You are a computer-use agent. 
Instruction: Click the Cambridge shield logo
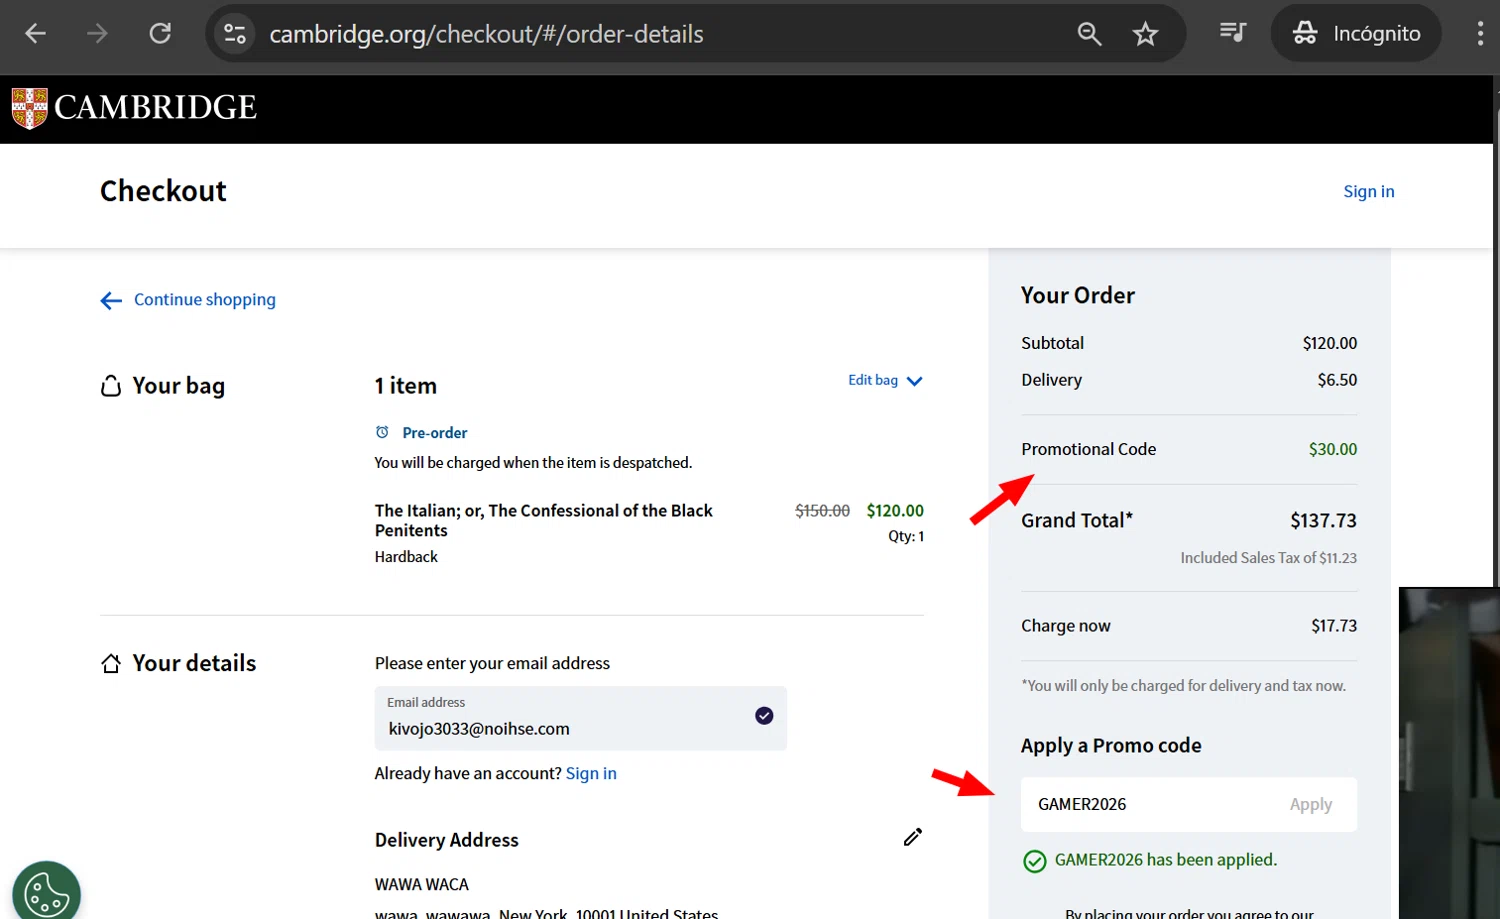[30, 108]
